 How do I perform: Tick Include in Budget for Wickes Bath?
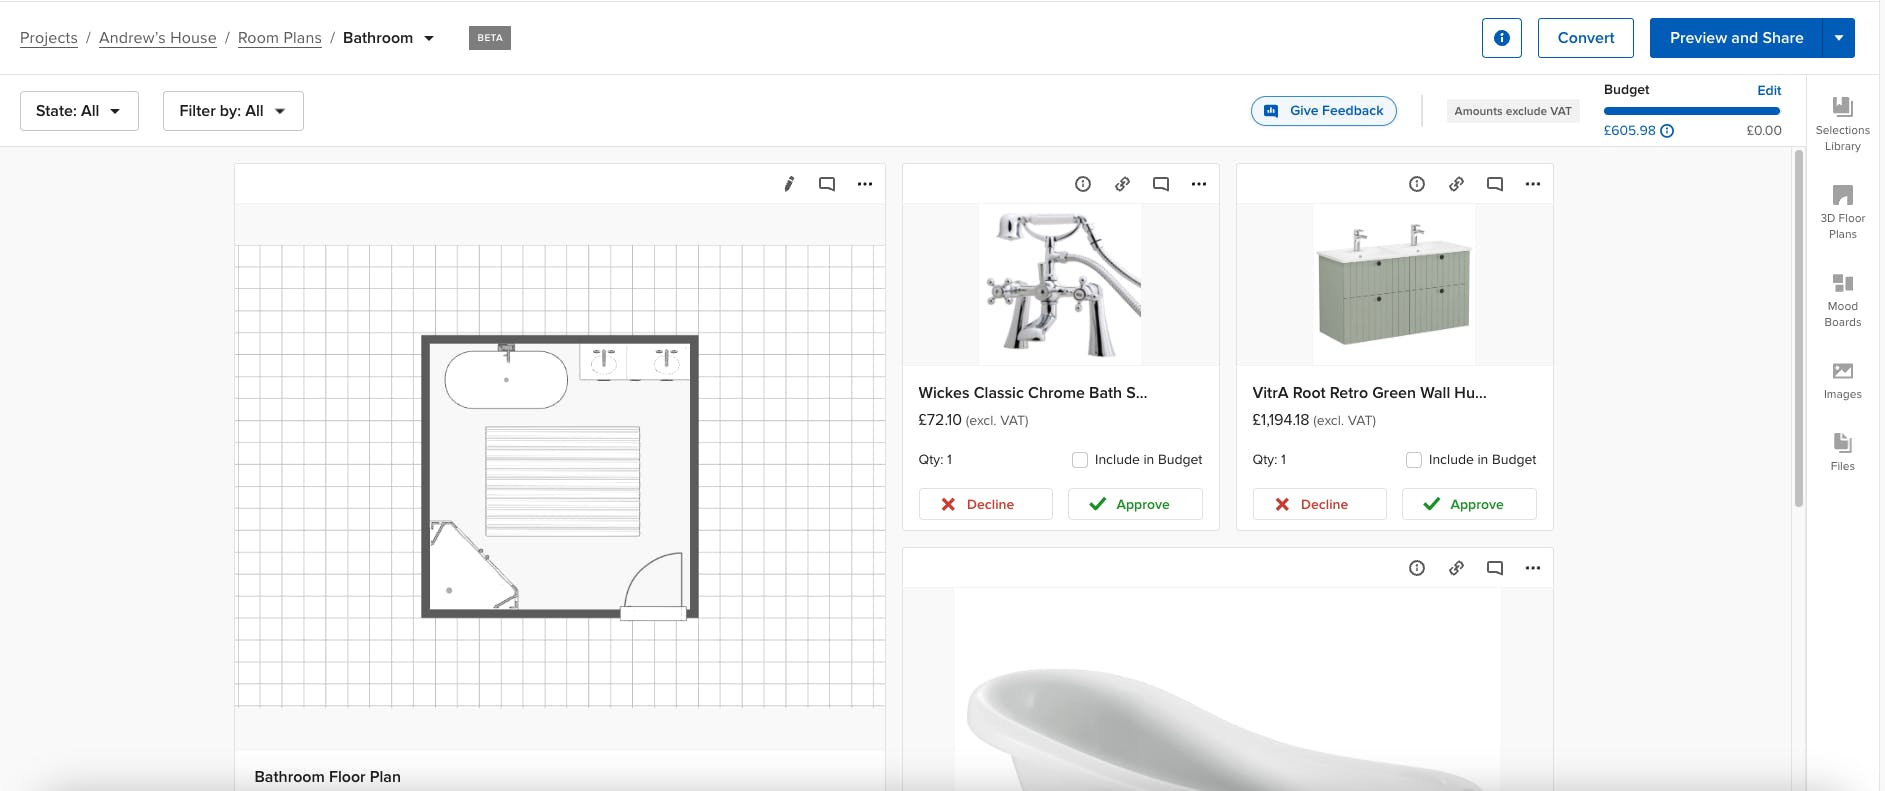(1080, 460)
